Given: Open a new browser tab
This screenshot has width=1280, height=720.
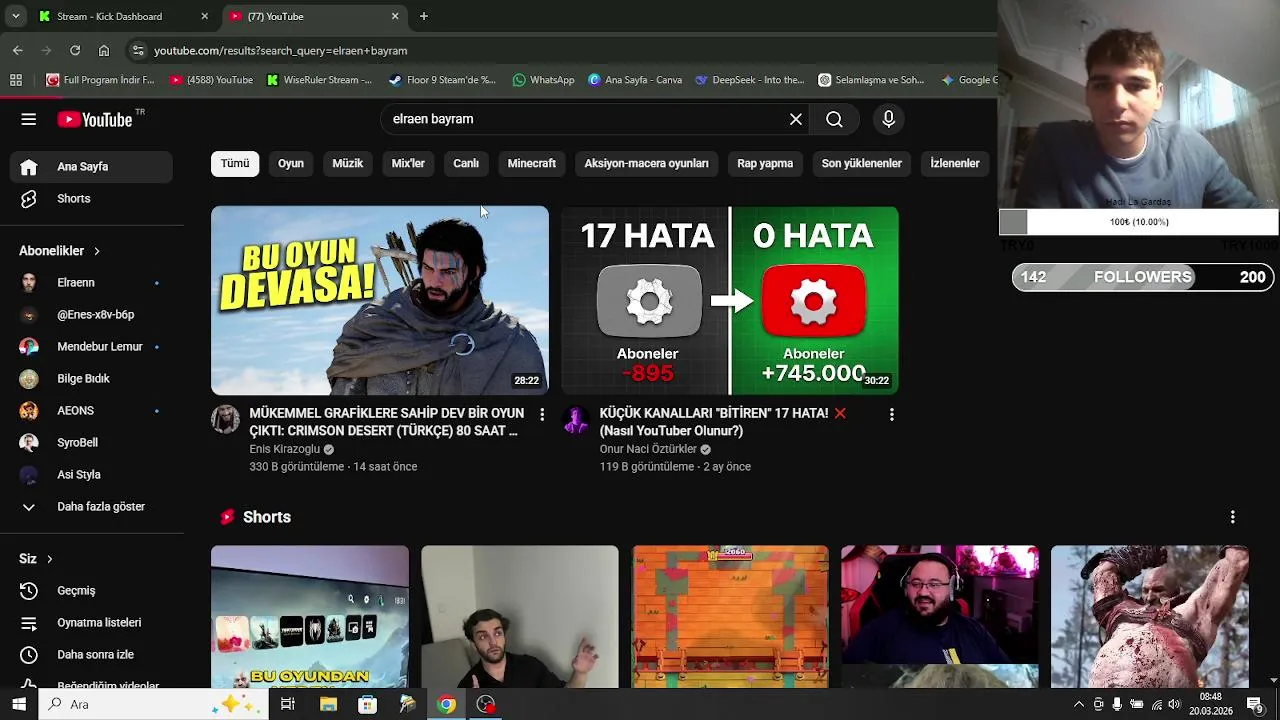Looking at the screenshot, I should 424,16.
